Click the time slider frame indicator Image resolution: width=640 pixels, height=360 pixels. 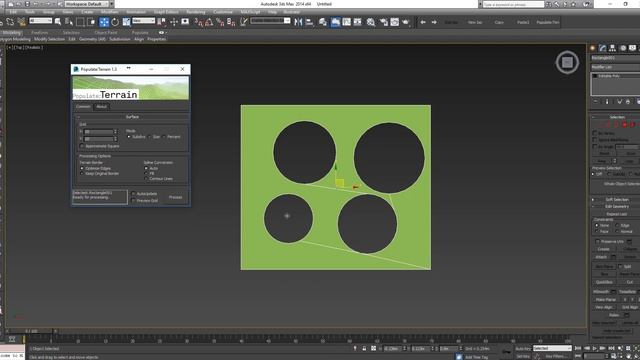pos(31,331)
